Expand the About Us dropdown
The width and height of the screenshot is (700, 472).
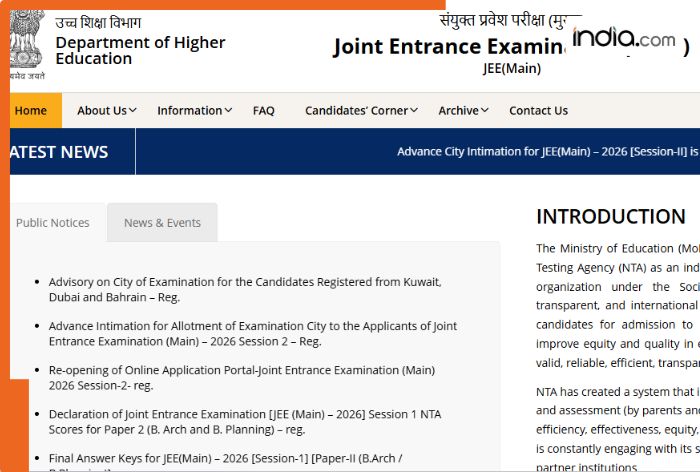pyautogui.click(x=107, y=110)
